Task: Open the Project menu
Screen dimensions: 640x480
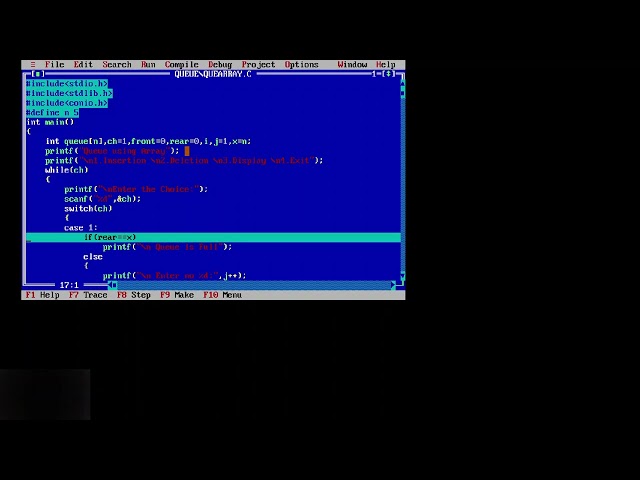Action: [x=258, y=64]
